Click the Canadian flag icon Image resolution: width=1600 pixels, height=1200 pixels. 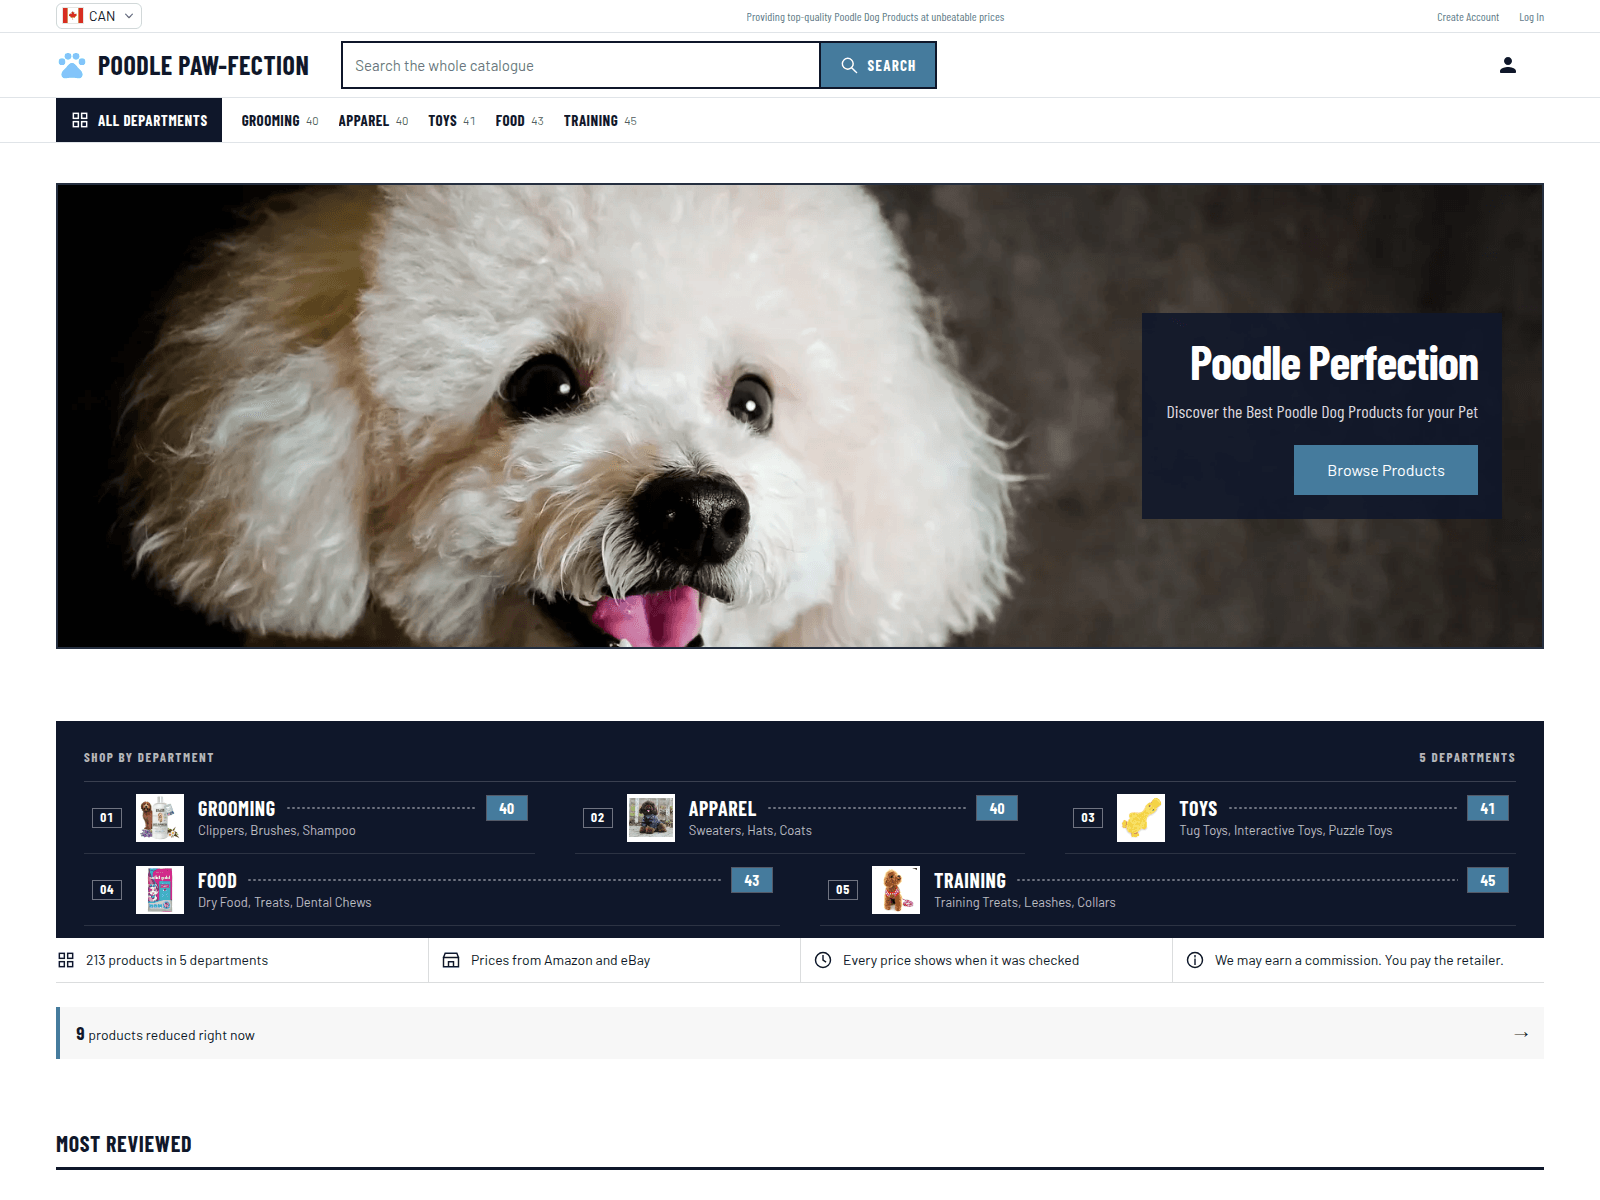point(73,16)
